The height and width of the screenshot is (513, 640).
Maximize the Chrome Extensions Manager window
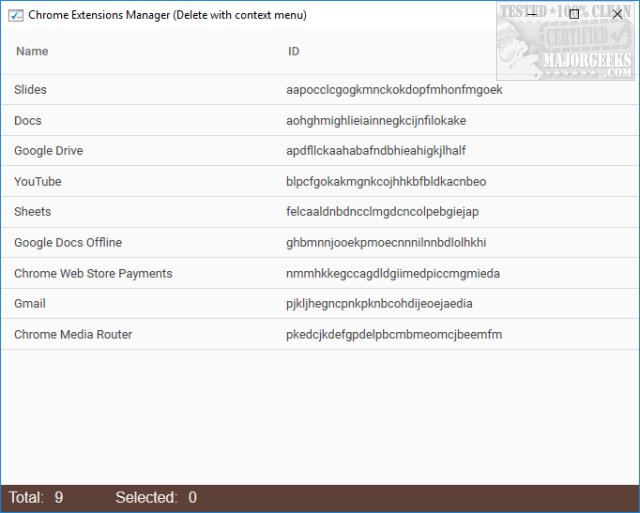[574, 14]
